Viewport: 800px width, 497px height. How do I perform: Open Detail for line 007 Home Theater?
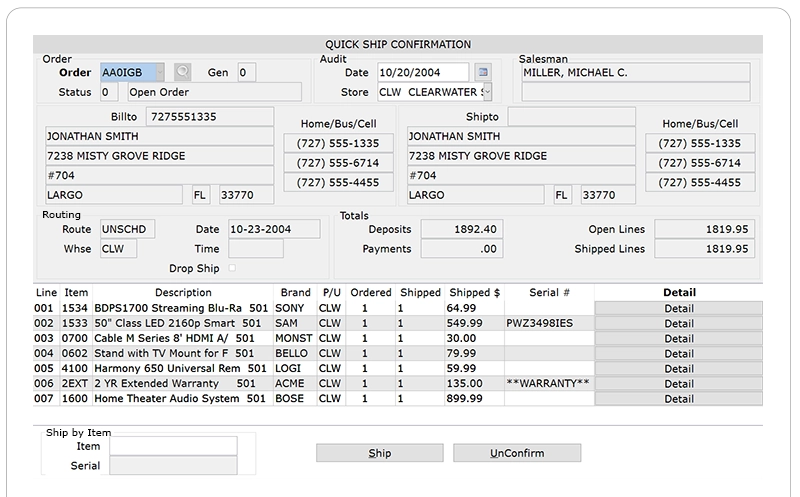(678, 399)
